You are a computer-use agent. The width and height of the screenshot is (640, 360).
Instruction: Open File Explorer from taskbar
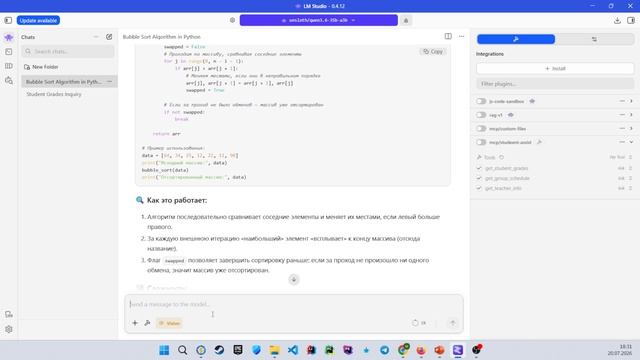point(274,350)
